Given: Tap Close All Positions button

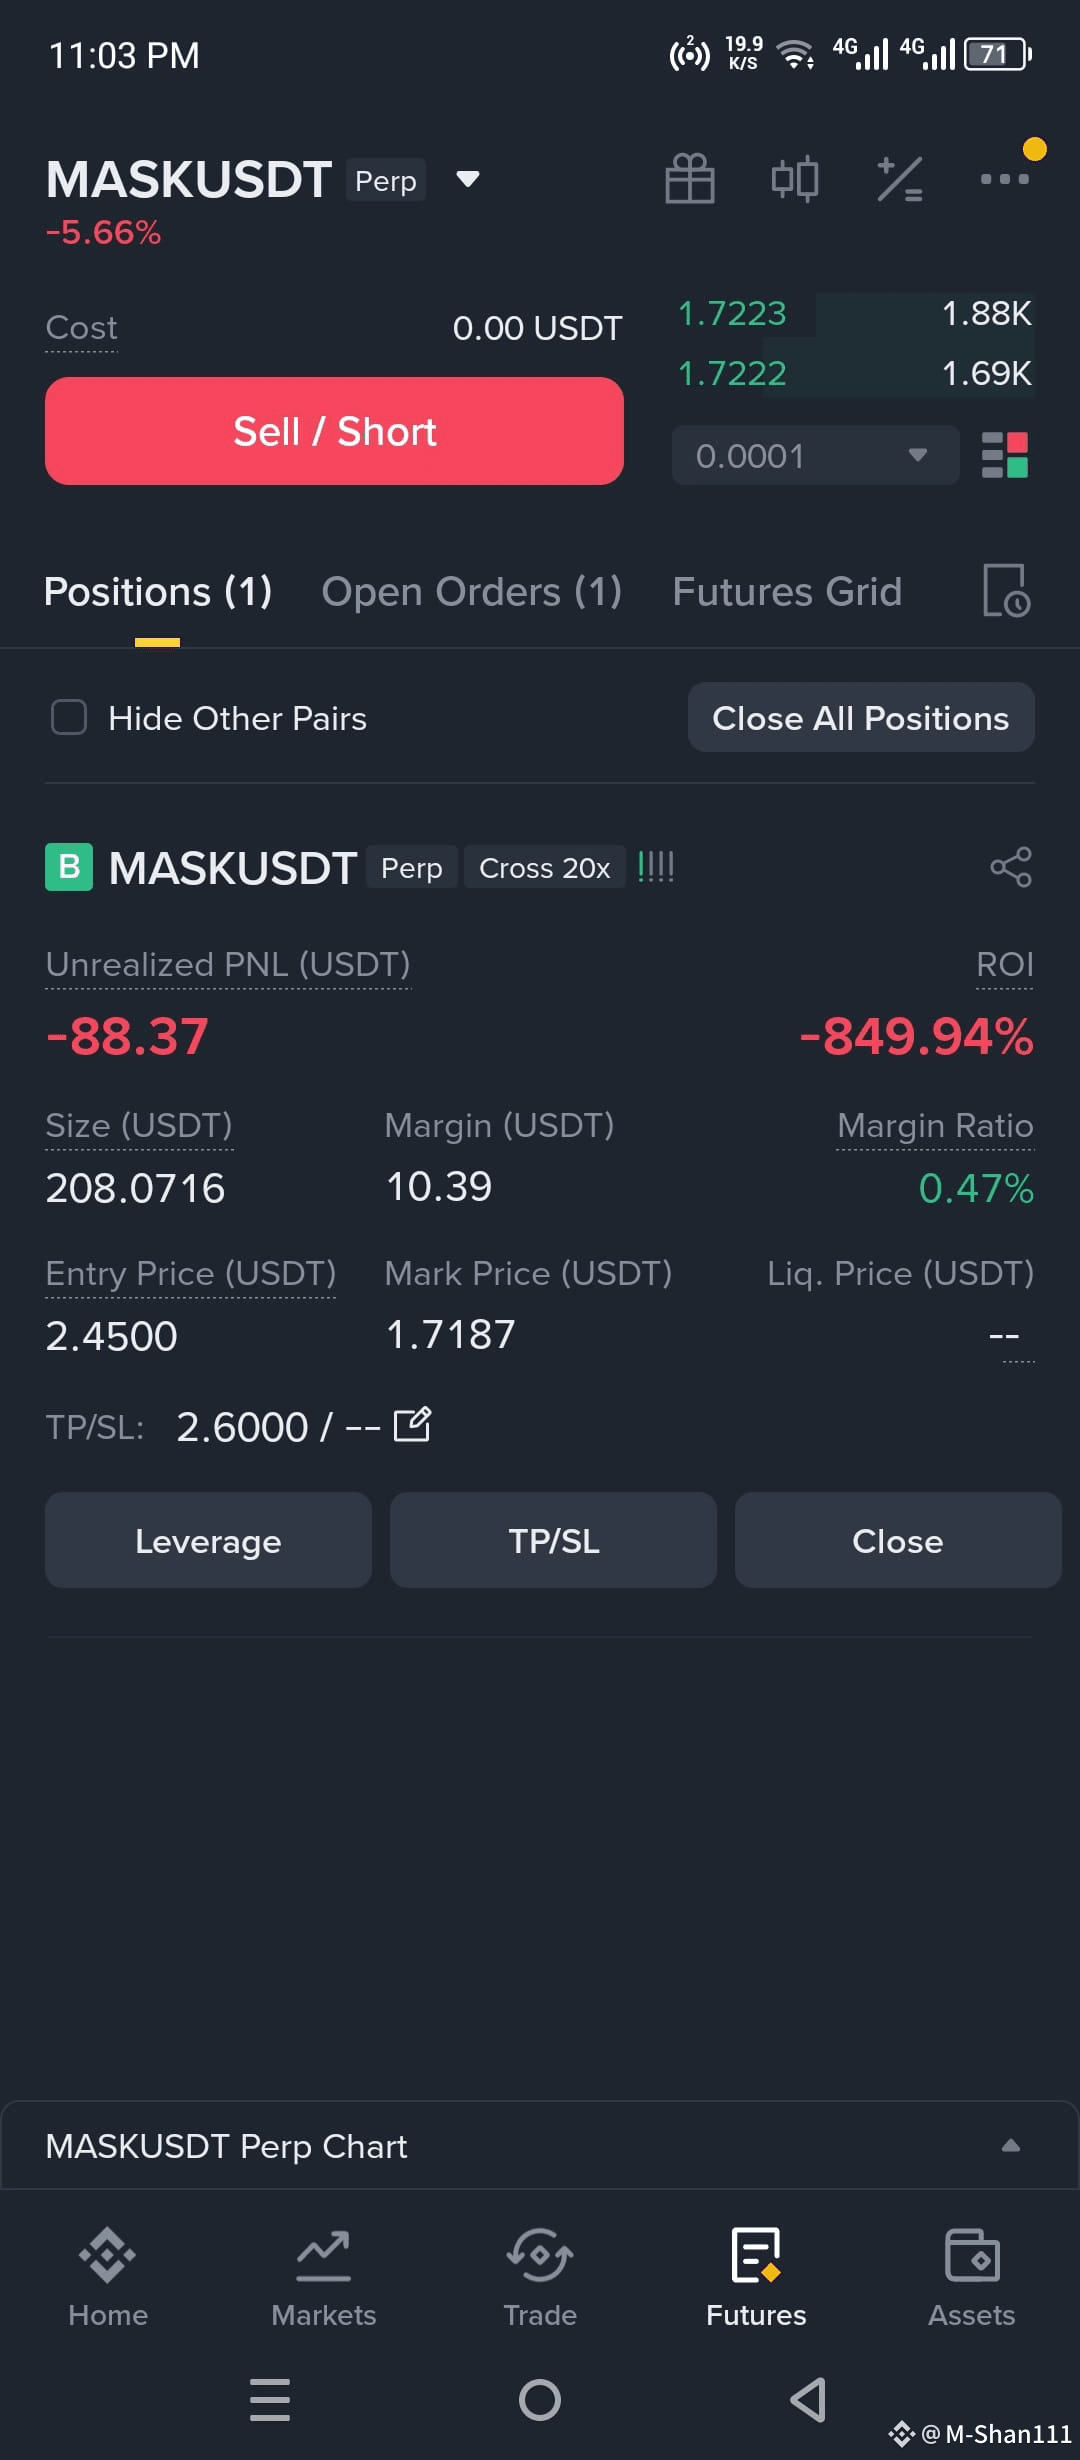Looking at the screenshot, I should point(861,717).
